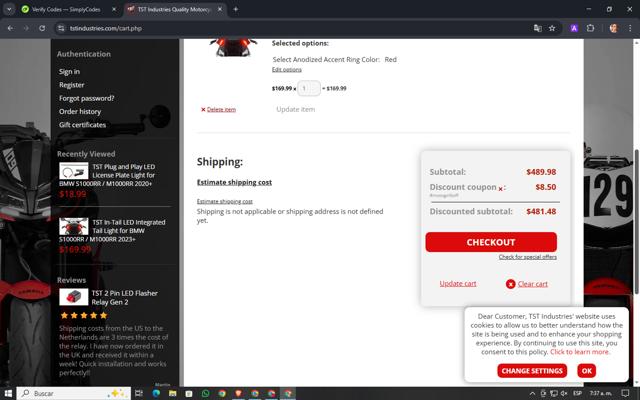Image resolution: width=640 pixels, height=400 pixels.
Task: Close the TST Industries tab
Action: (x=220, y=9)
